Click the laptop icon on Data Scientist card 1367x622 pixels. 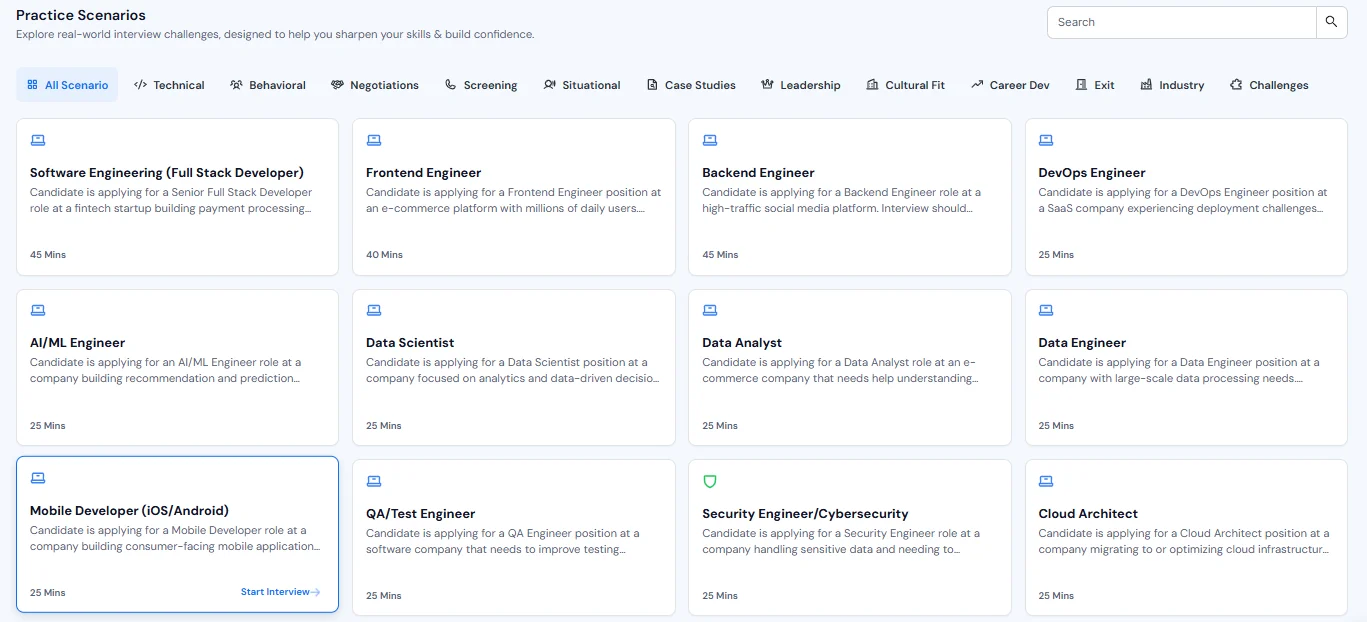pos(374,310)
